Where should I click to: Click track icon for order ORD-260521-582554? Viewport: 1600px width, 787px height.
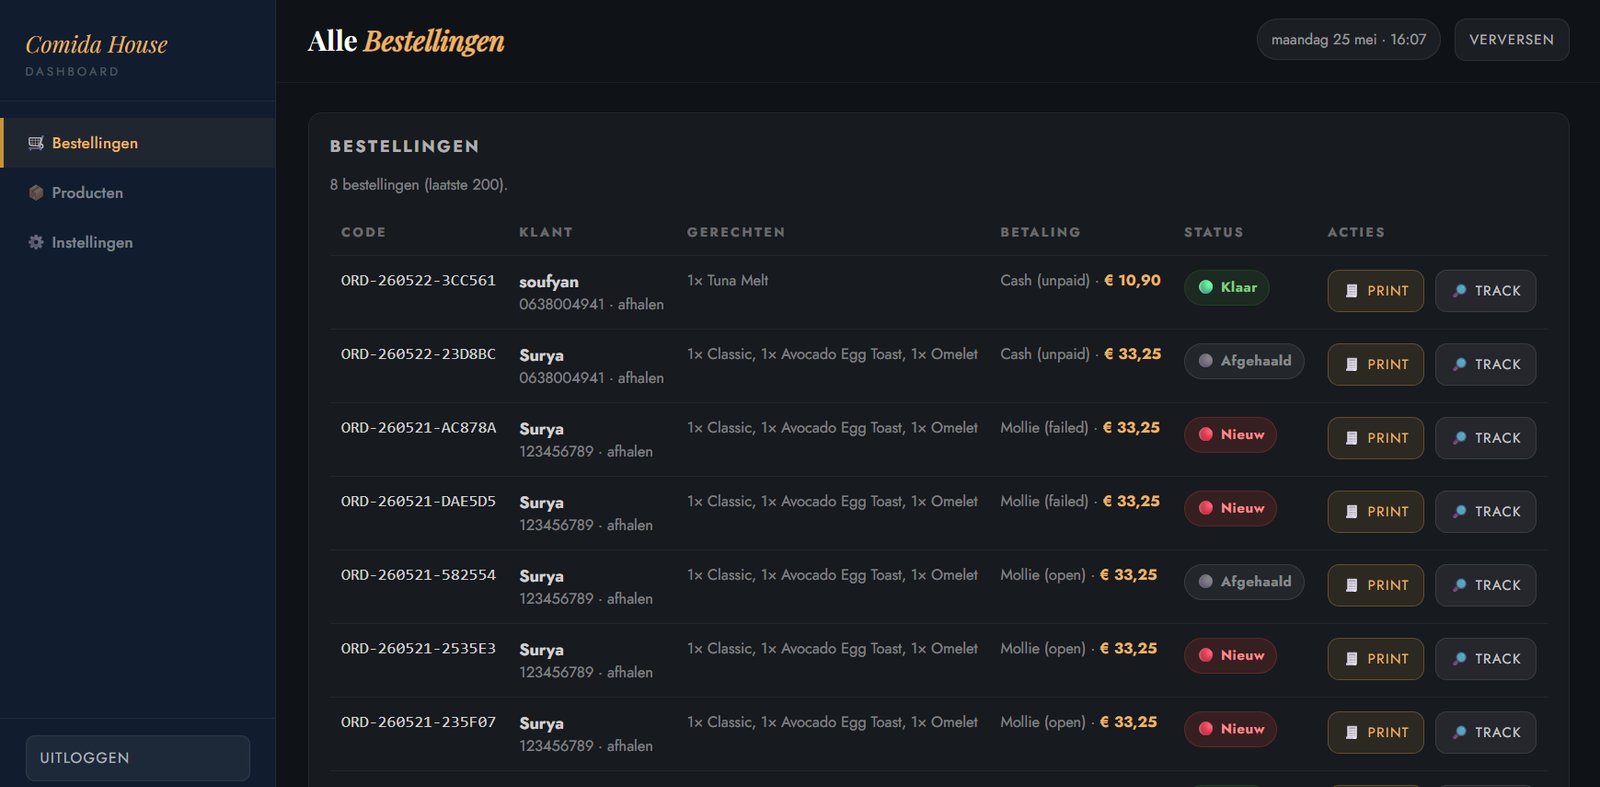(1459, 585)
